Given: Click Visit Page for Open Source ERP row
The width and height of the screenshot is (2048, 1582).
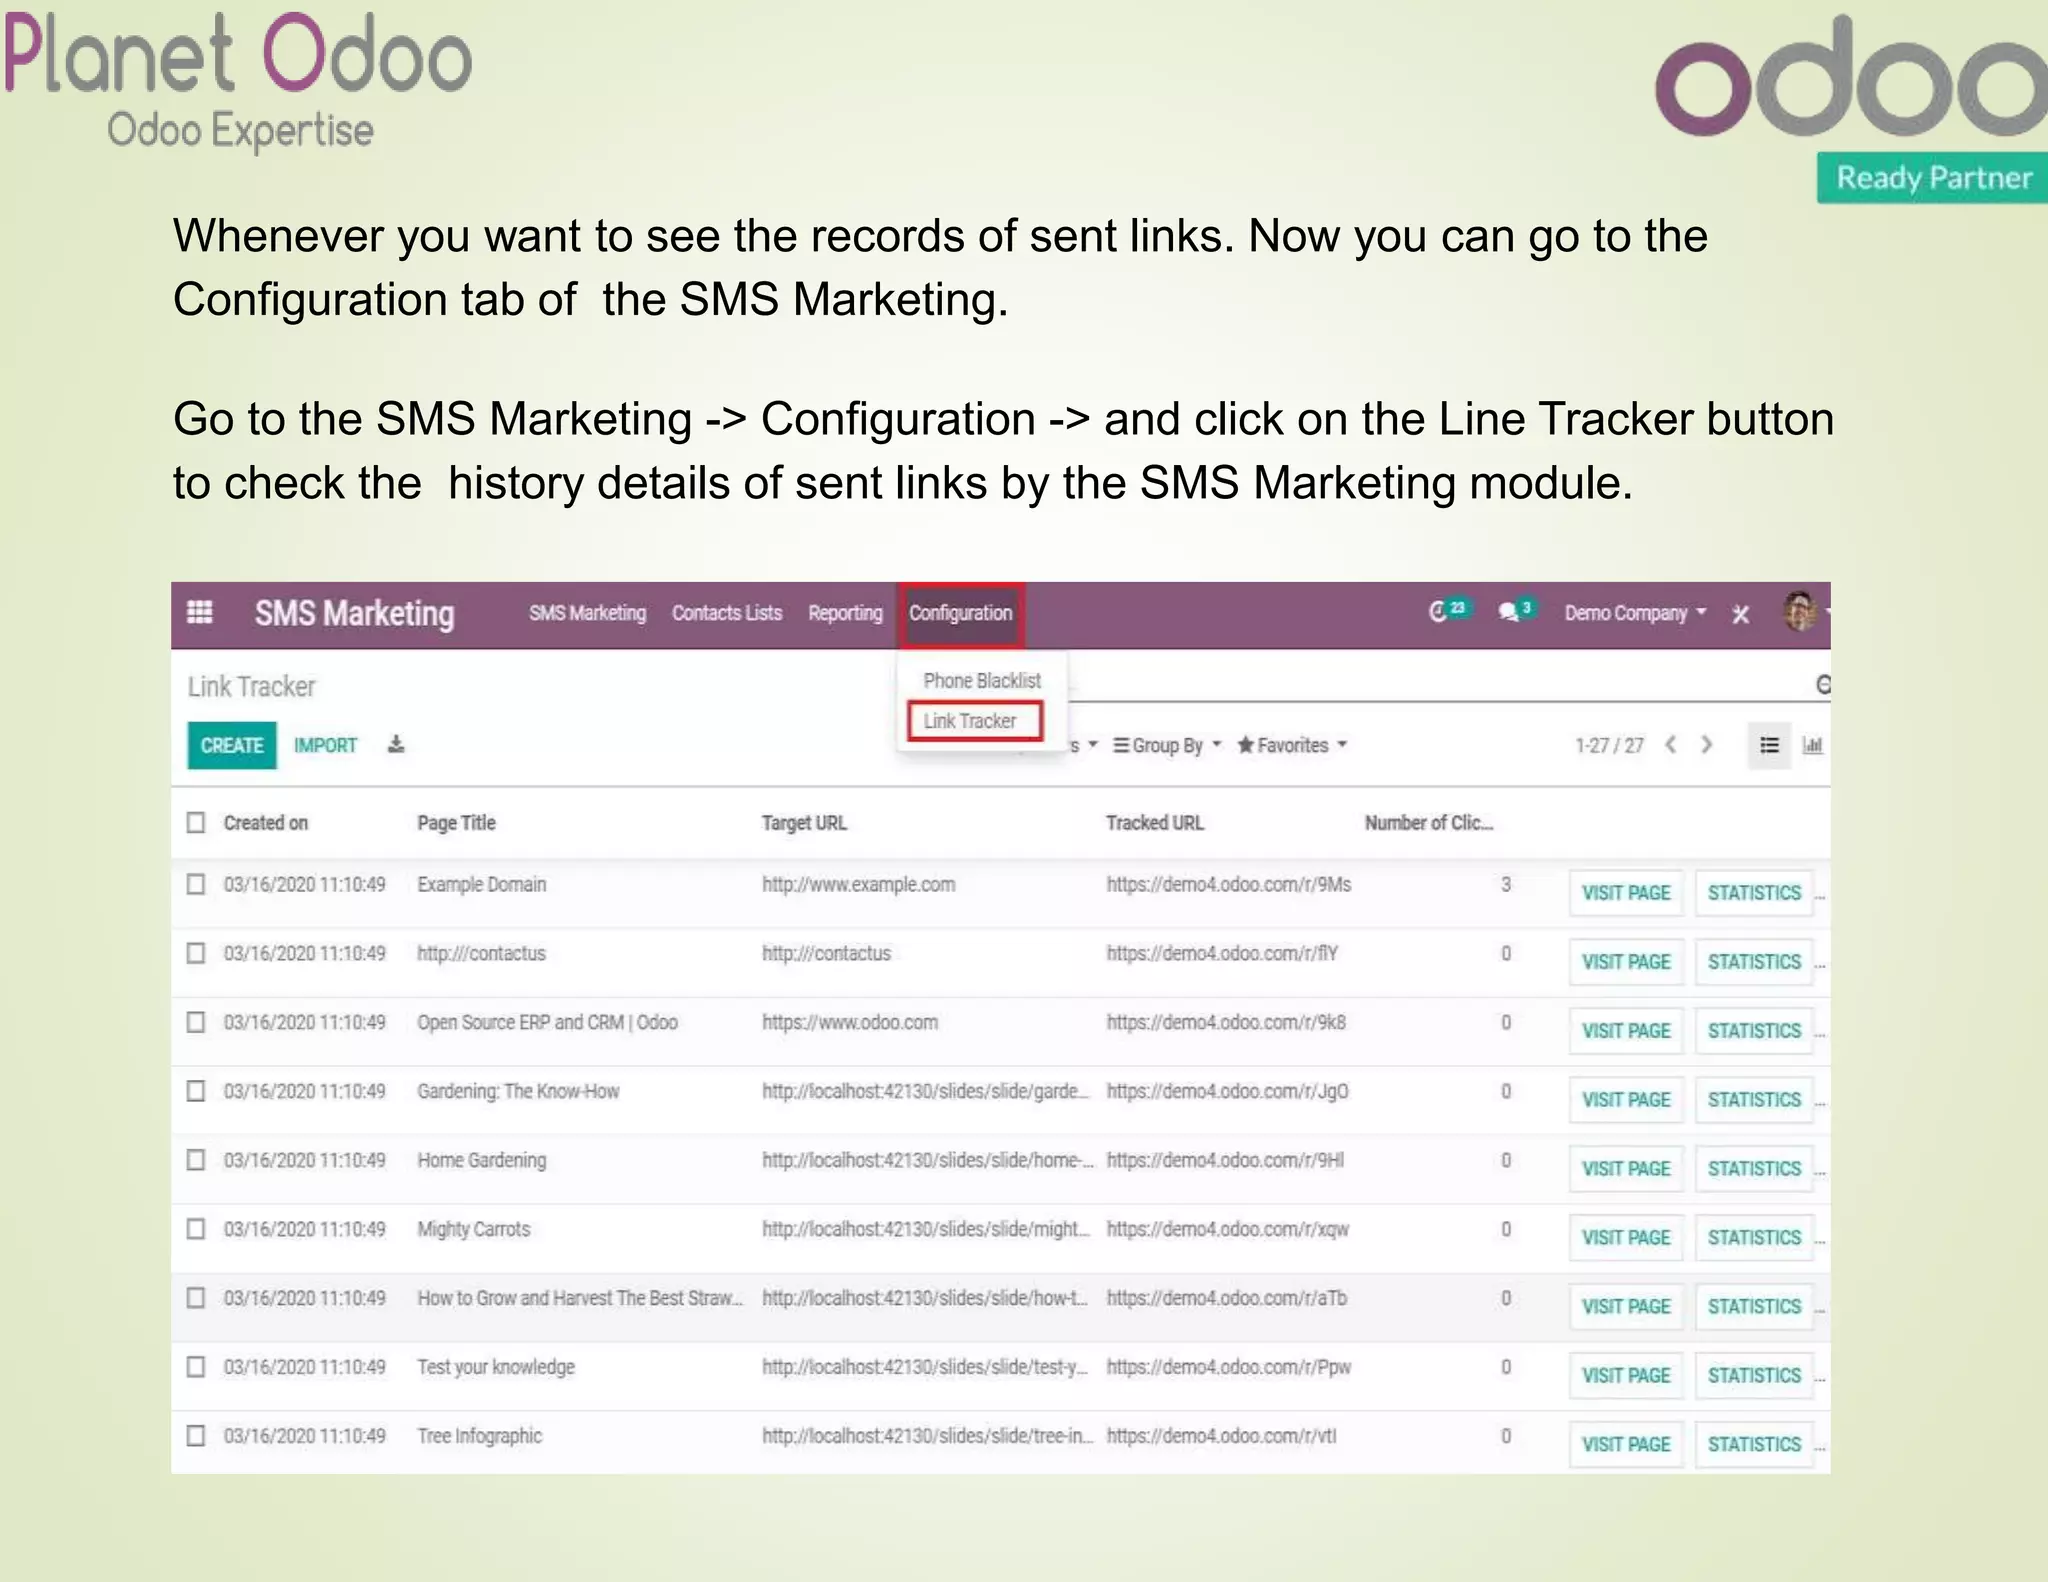Looking at the screenshot, I should pos(1626,1031).
